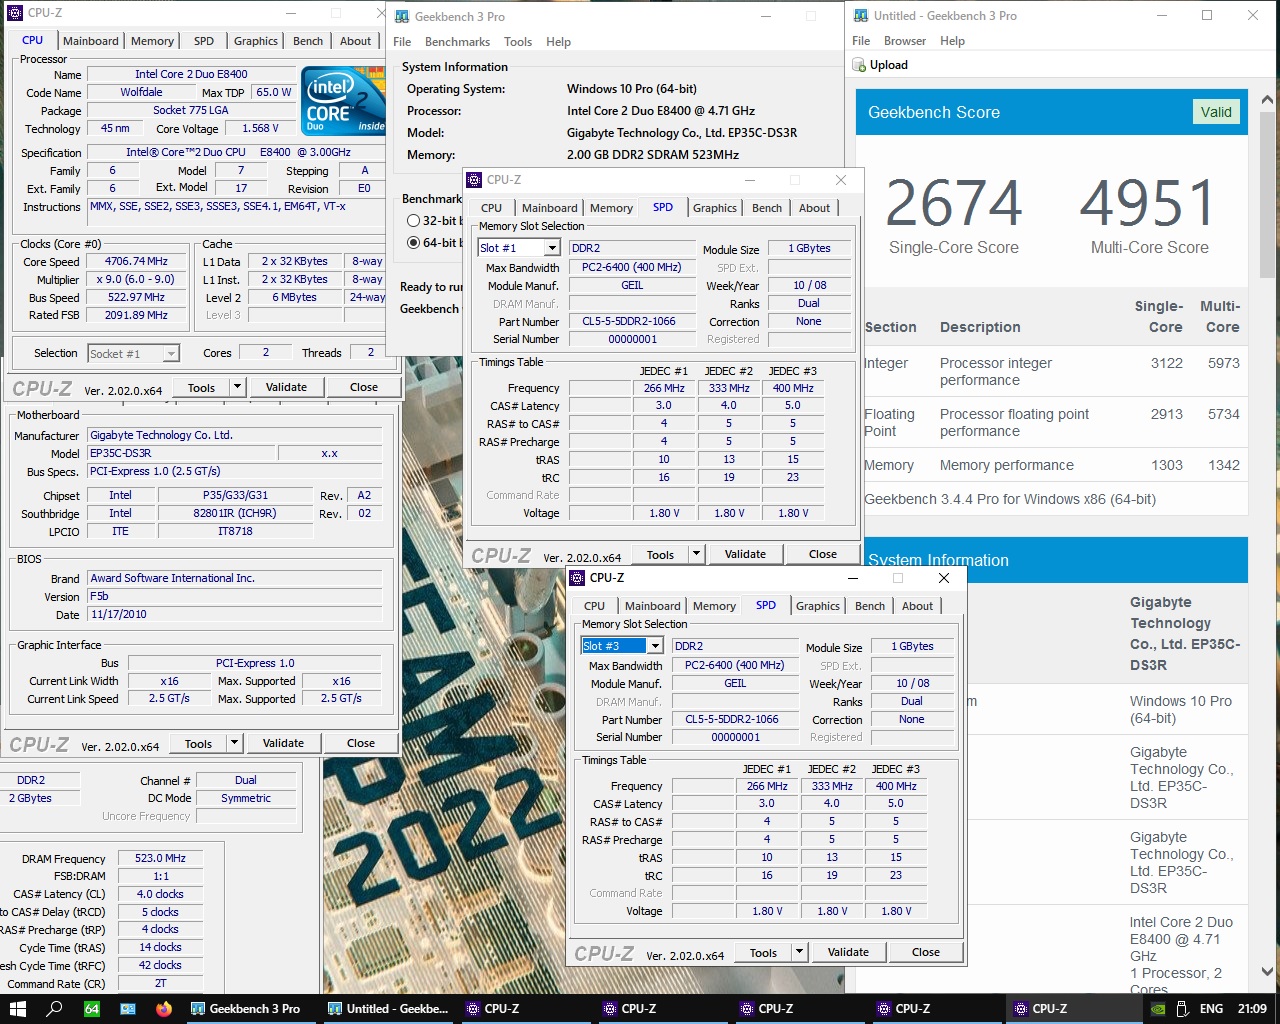Open Slot #3 memory slot dropdown
This screenshot has width=1280, height=1024.
click(654, 646)
